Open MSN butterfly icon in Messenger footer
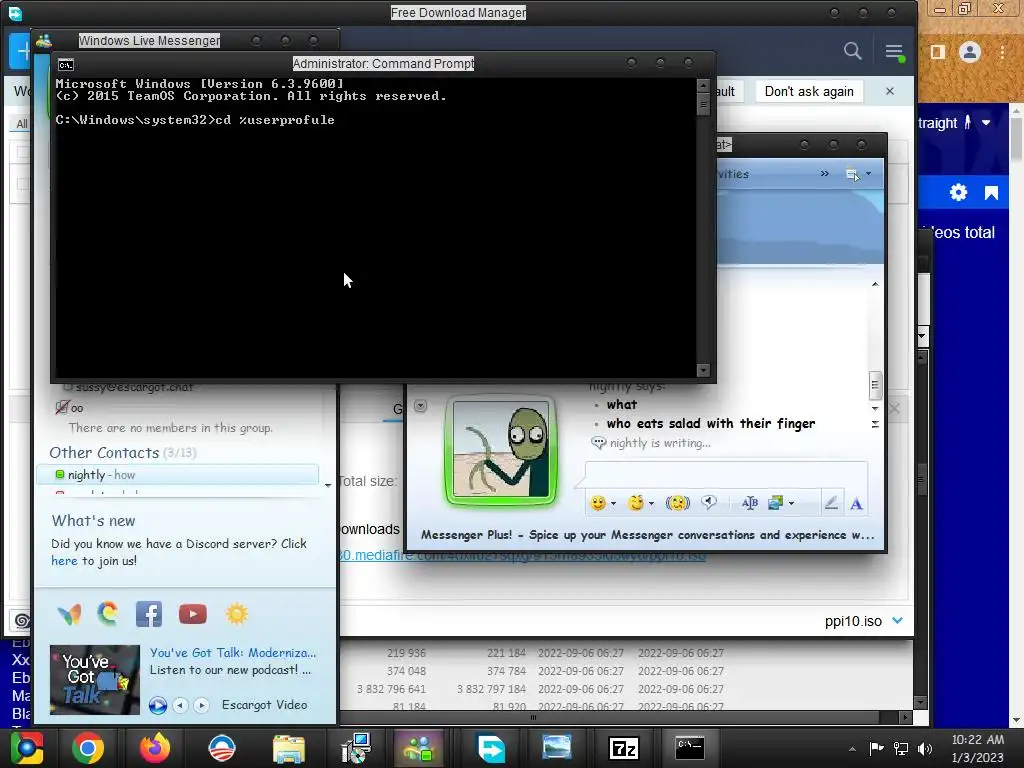This screenshot has height=768, width=1024. (69, 614)
